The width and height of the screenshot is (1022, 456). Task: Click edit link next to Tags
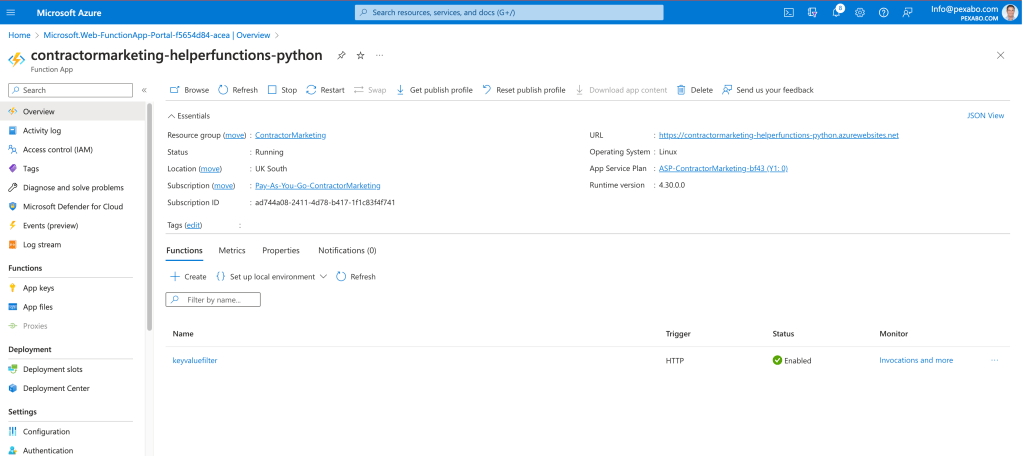194,225
